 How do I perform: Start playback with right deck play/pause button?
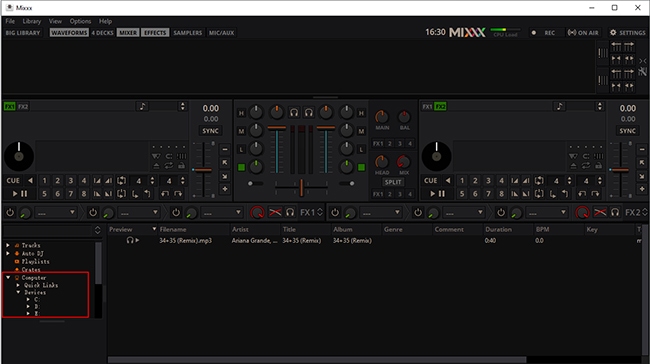click(437, 193)
